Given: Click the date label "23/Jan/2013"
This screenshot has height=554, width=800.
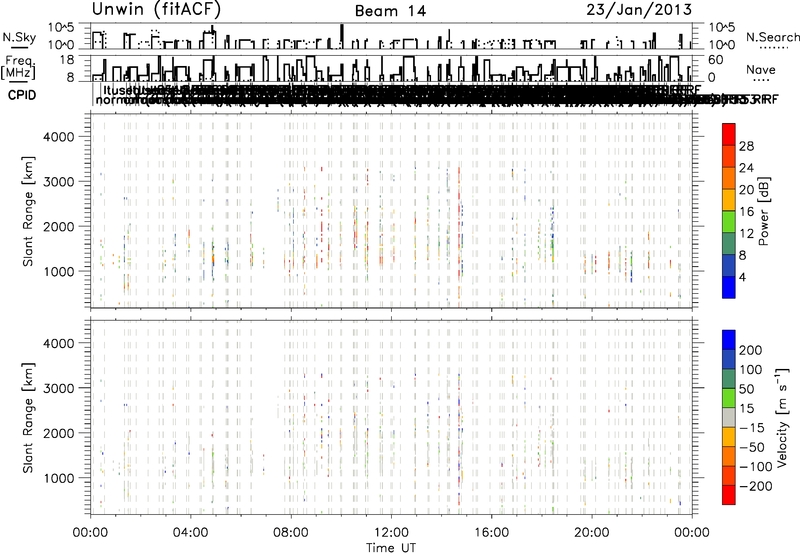Looking at the screenshot, I should (639, 10).
